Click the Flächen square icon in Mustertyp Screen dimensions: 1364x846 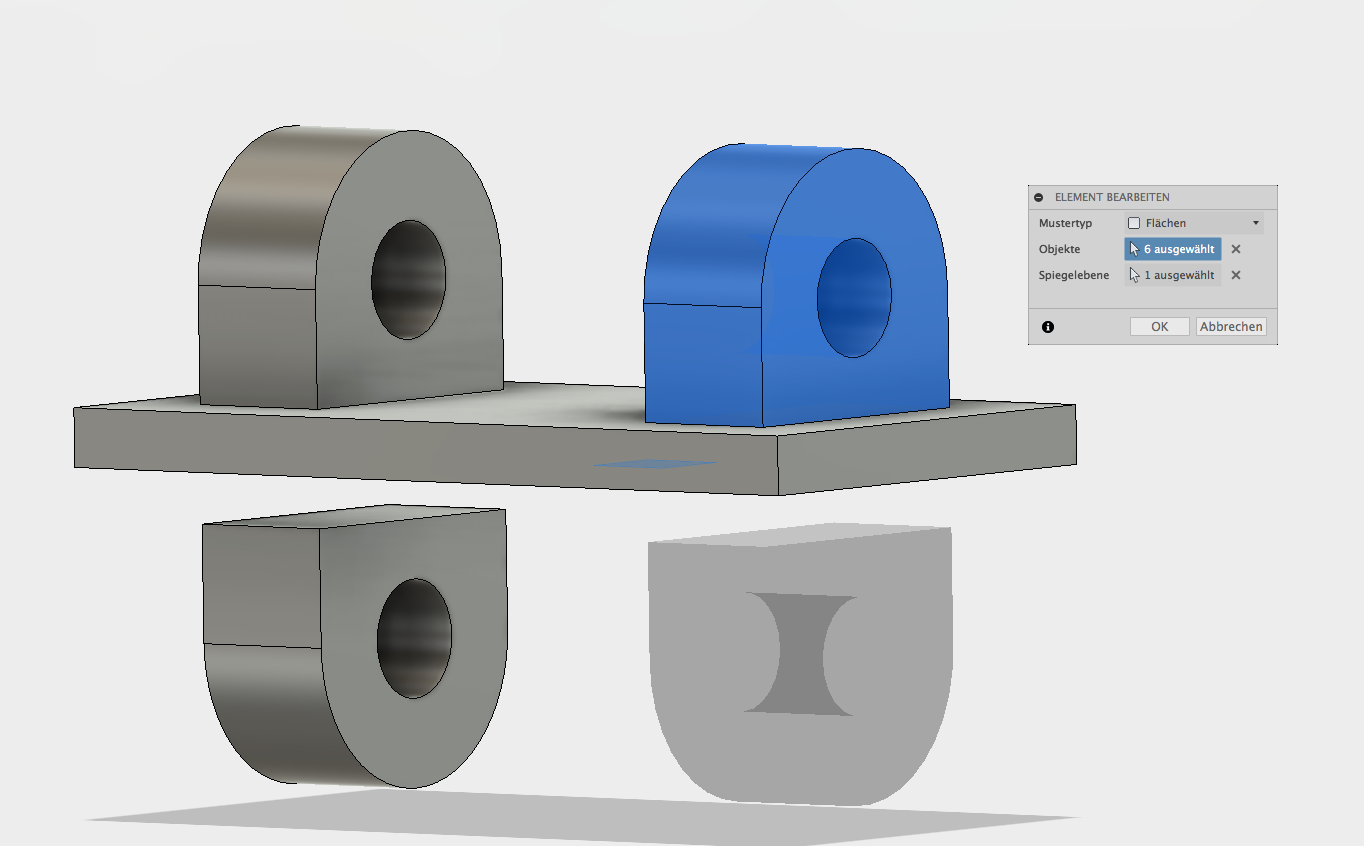click(x=1134, y=223)
